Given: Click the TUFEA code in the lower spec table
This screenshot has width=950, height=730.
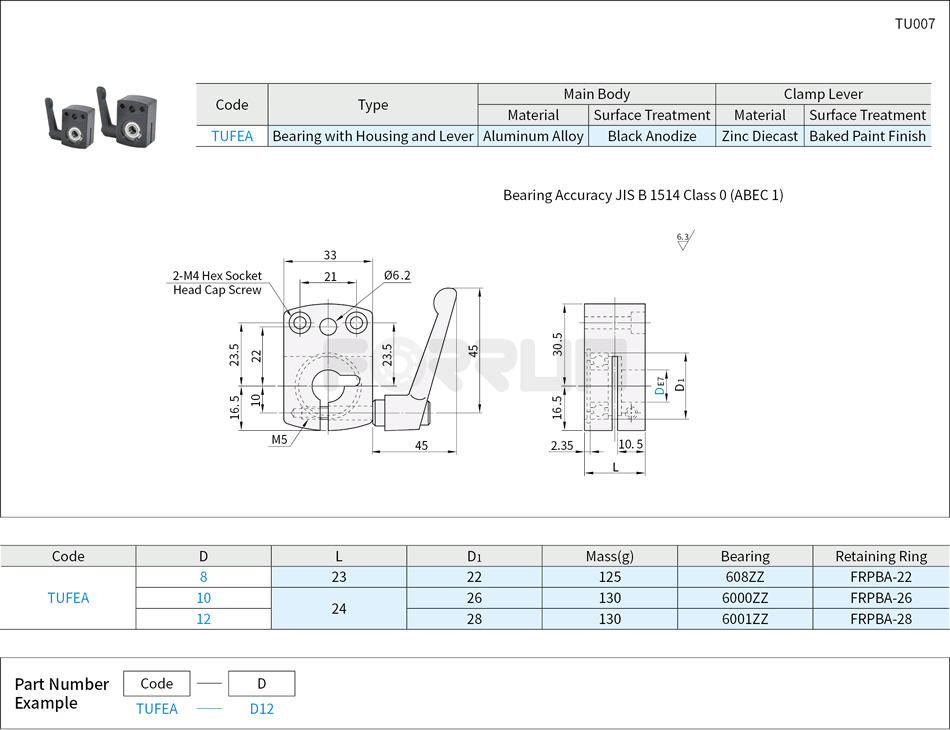Looking at the screenshot, I should (x=68, y=598).
